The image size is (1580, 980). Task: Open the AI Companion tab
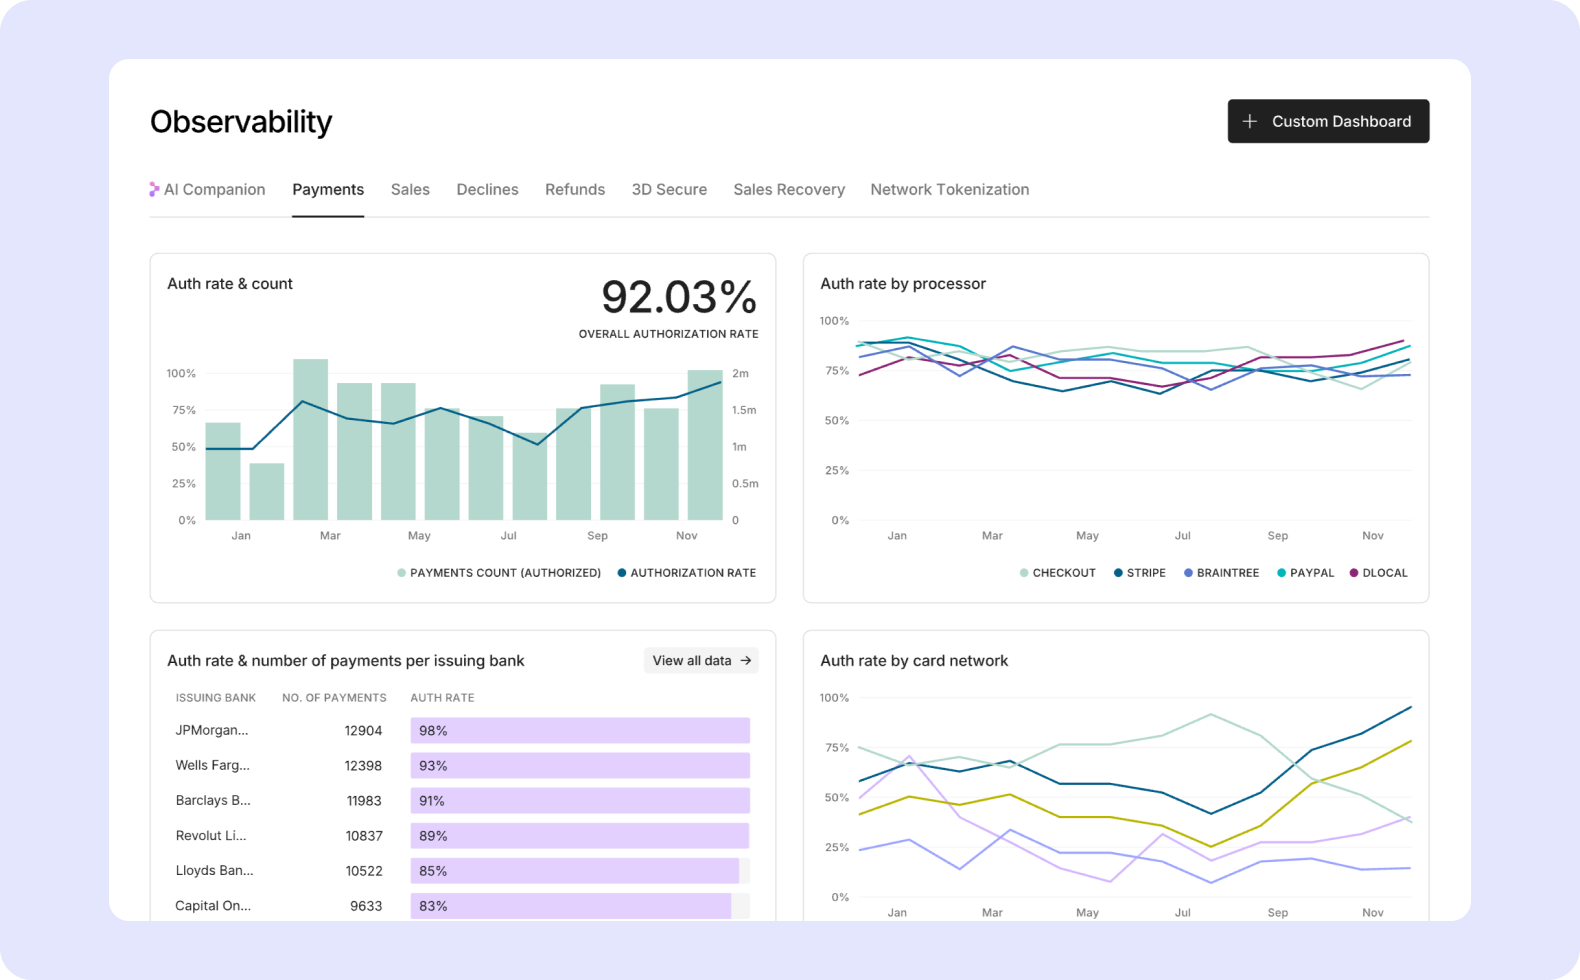pos(207,190)
